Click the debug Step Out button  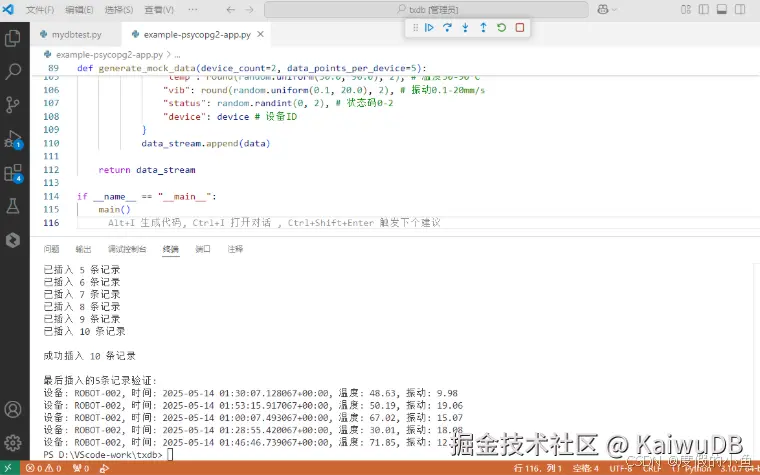pos(483,28)
